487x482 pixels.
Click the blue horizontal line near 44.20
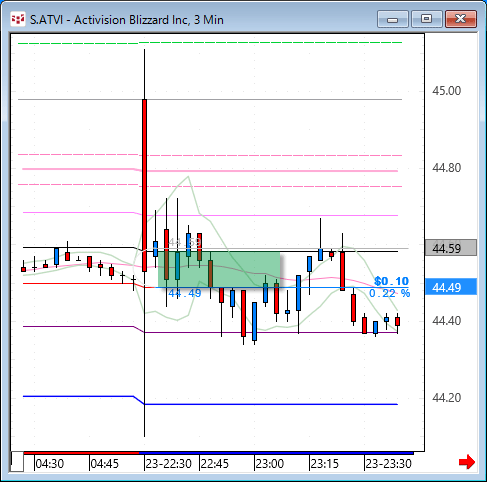(x=271, y=404)
